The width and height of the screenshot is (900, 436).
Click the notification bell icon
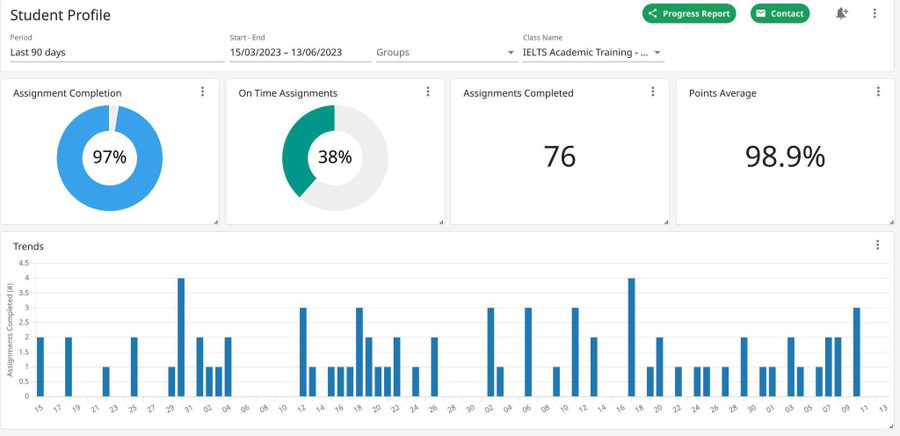tap(842, 13)
